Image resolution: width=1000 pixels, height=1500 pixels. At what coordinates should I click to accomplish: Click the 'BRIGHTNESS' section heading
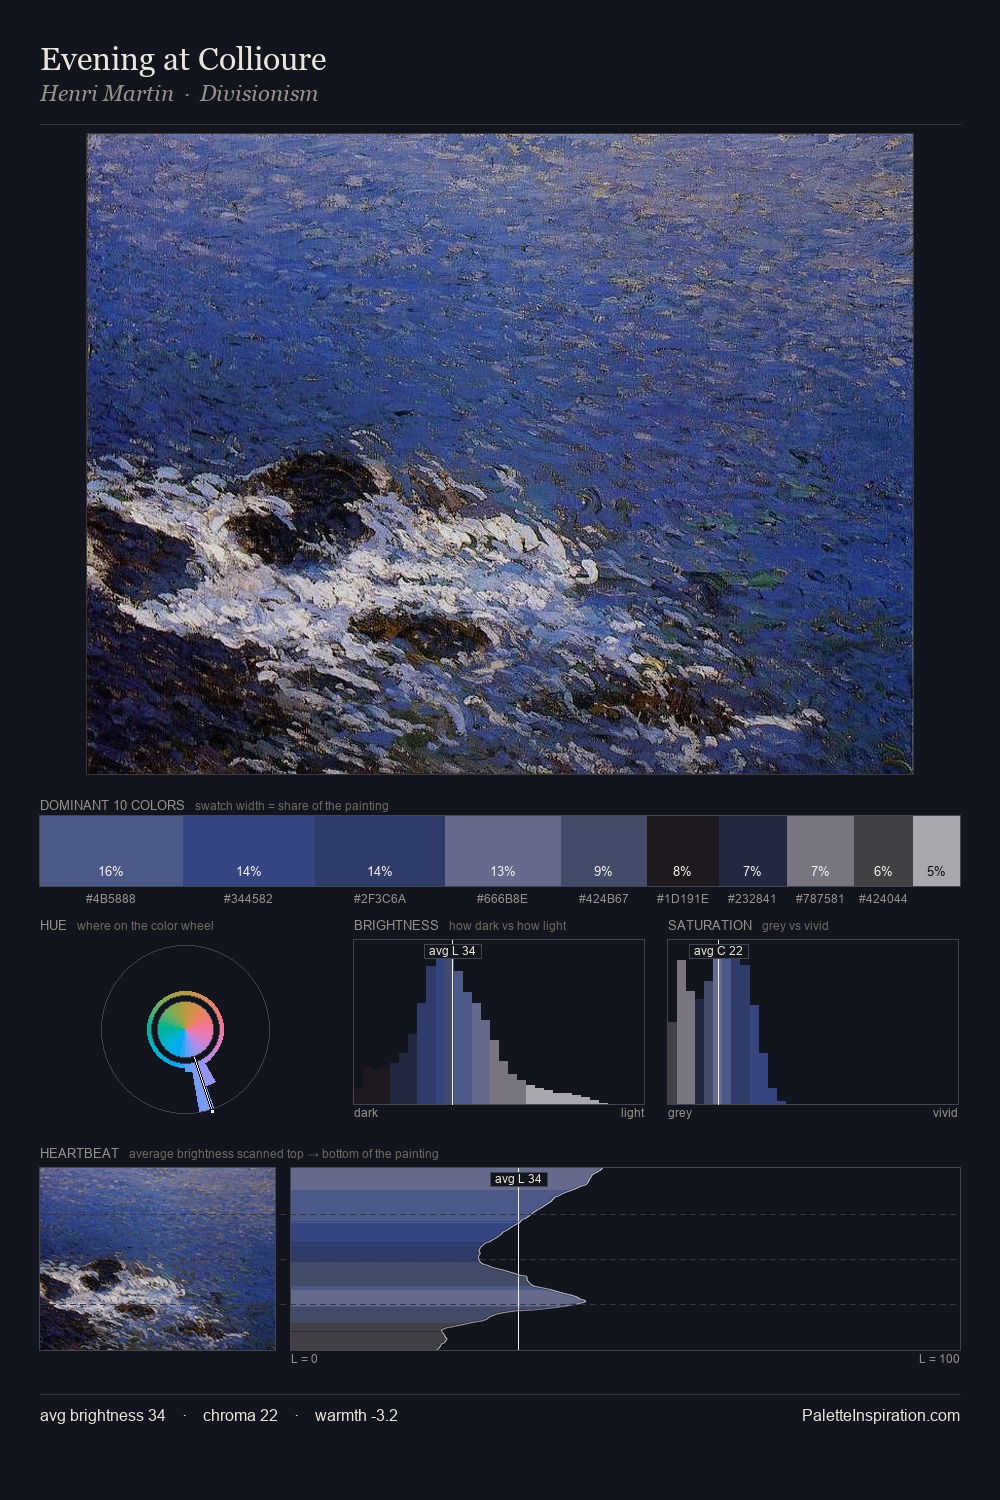(x=396, y=925)
